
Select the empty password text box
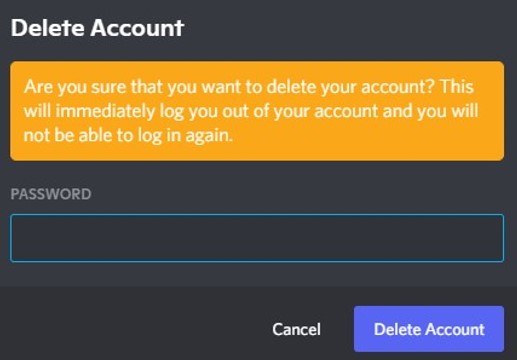click(257, 238)
